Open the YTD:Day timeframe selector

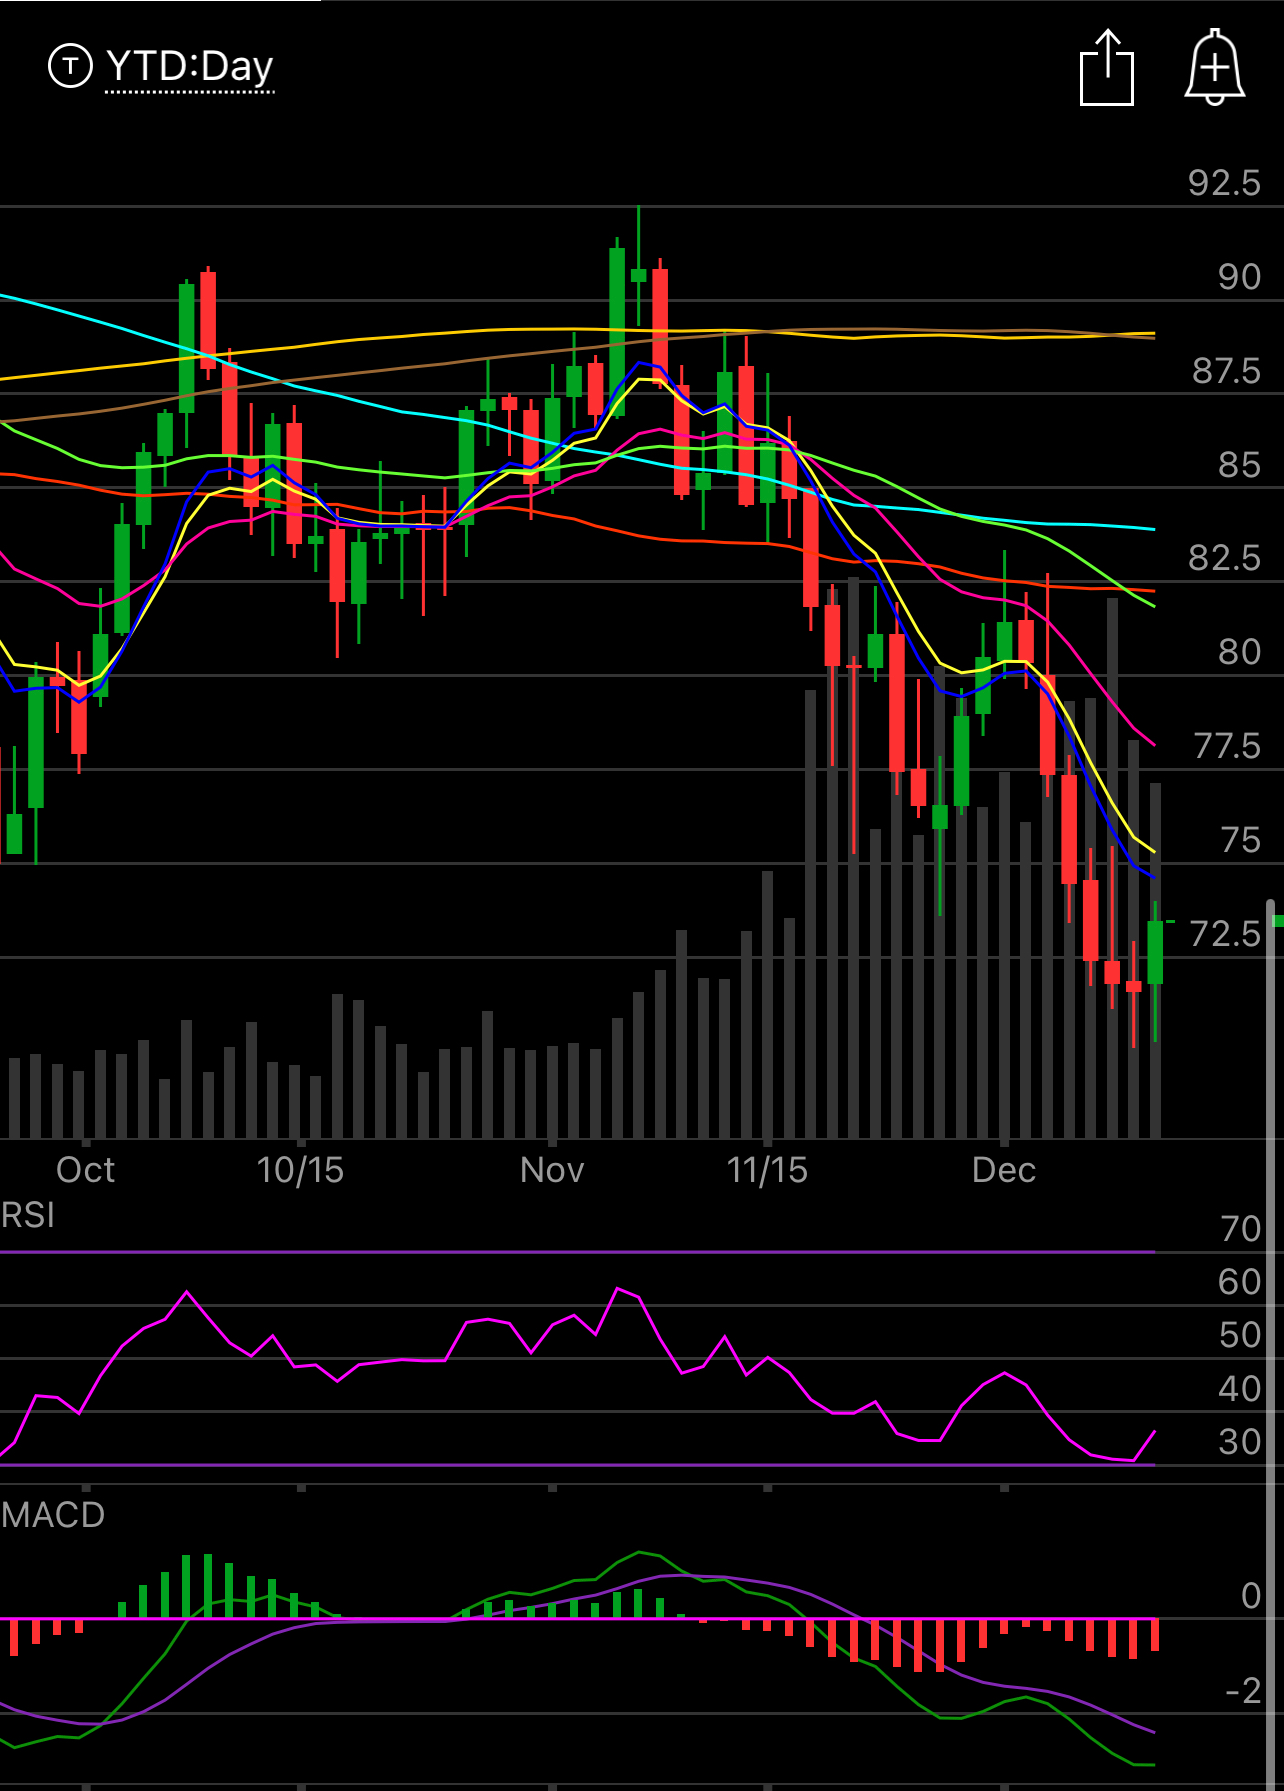click(x=189, y=67)
